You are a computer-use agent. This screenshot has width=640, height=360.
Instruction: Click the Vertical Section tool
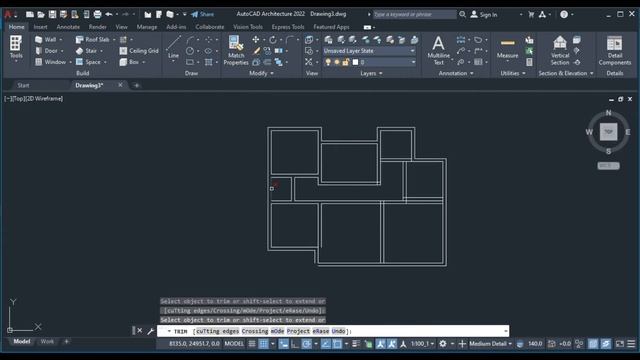560,50
